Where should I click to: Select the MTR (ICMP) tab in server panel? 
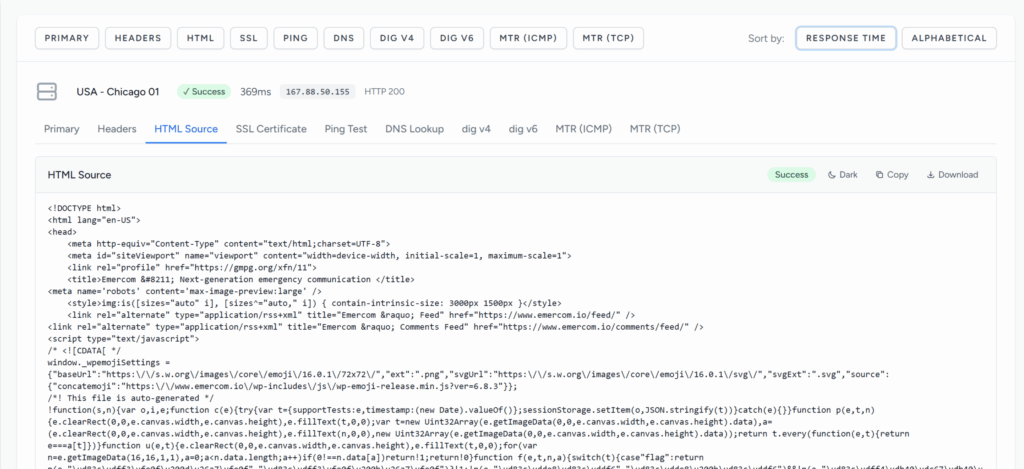[x=583, y=129]
